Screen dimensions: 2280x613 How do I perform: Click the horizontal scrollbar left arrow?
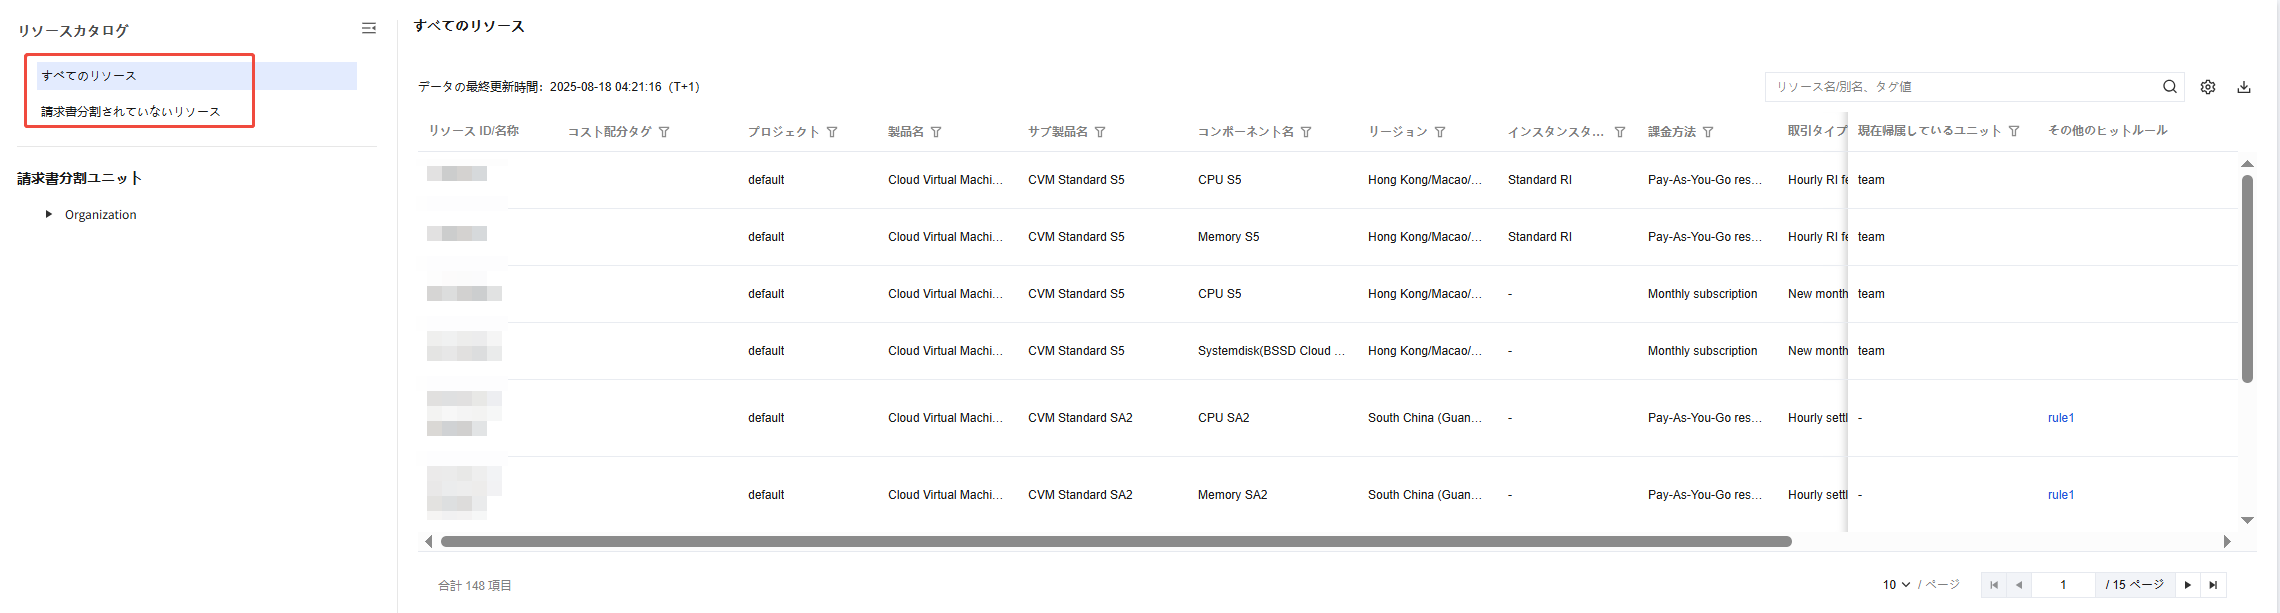429,541
